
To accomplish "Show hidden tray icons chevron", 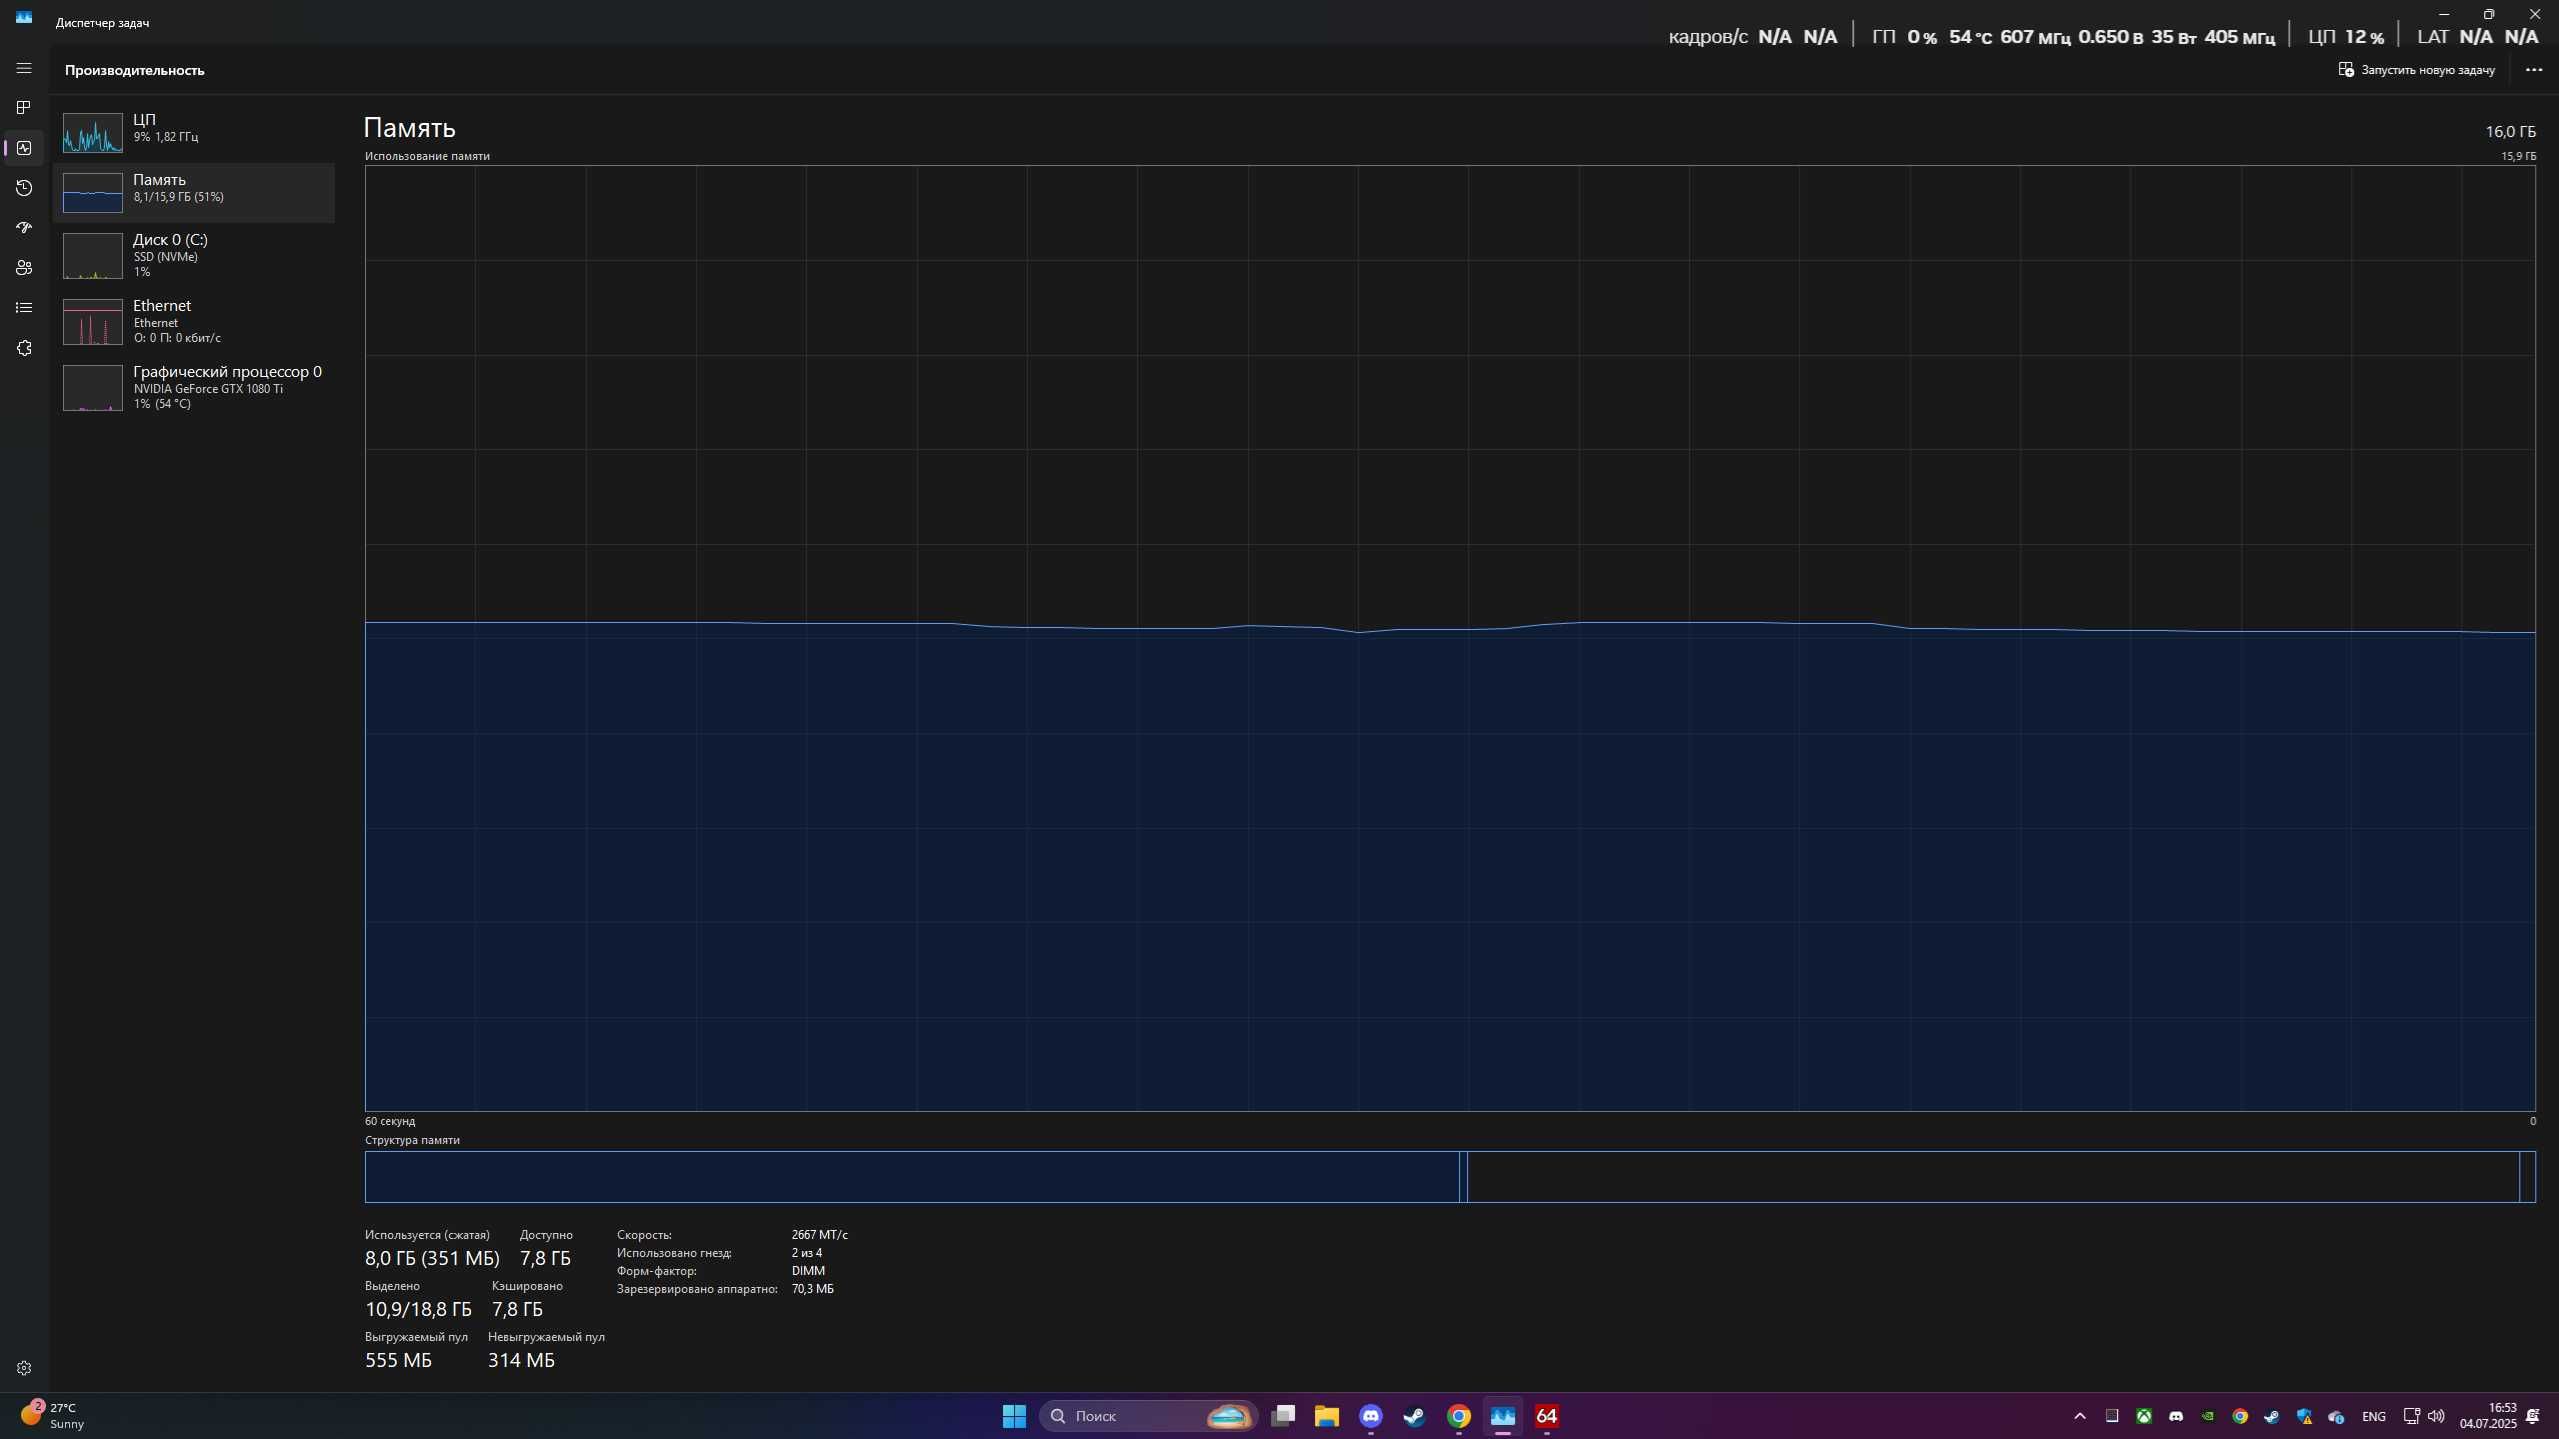I will [x=2080, y=1416].
